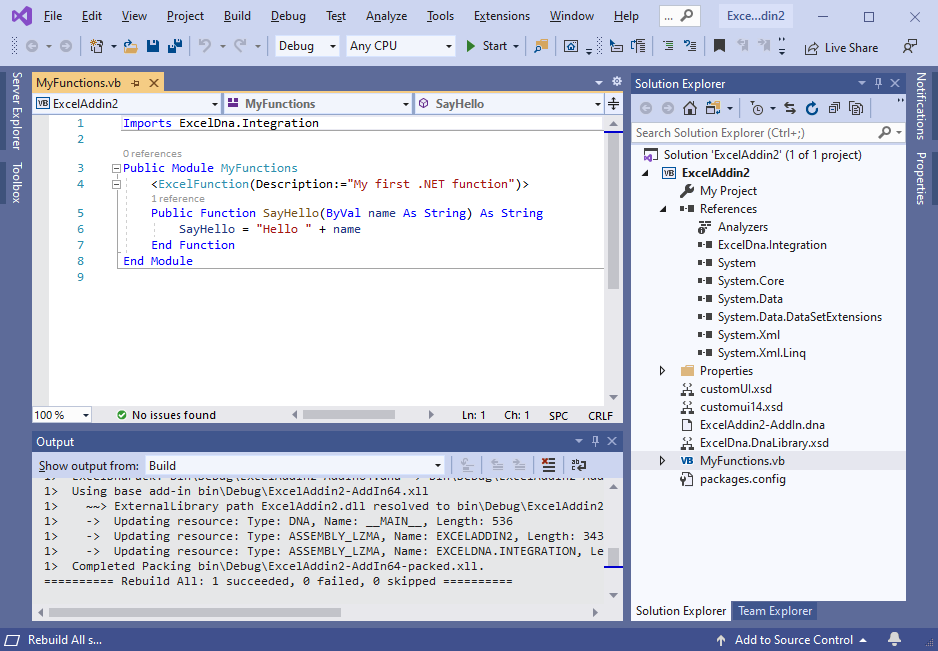Save the current file with Save icon
938x651 pixels.
tap(153, 46)
